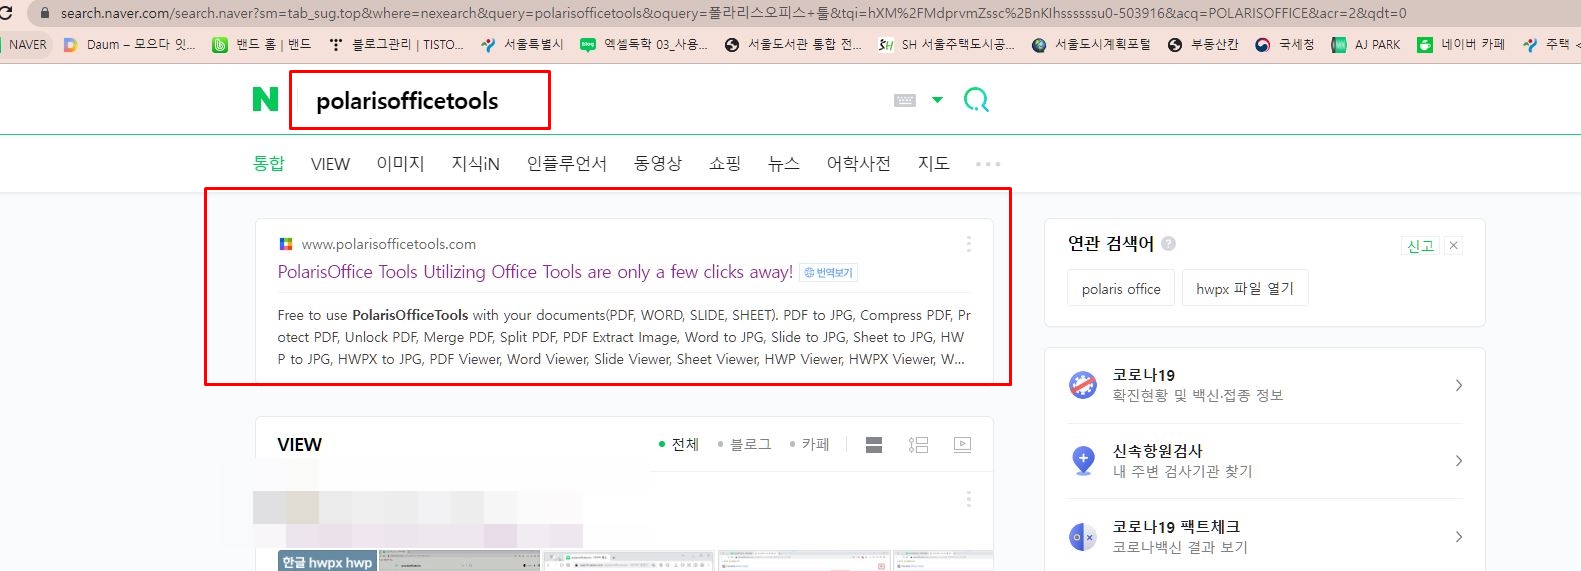Open the AJ PARK bookmark
The height and width of the screenshot is (571, 1581).
coord(1366,45)
